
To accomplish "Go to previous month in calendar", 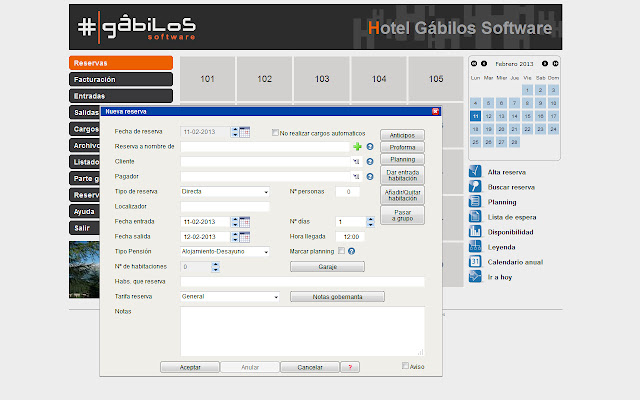I will coord(484,64).
